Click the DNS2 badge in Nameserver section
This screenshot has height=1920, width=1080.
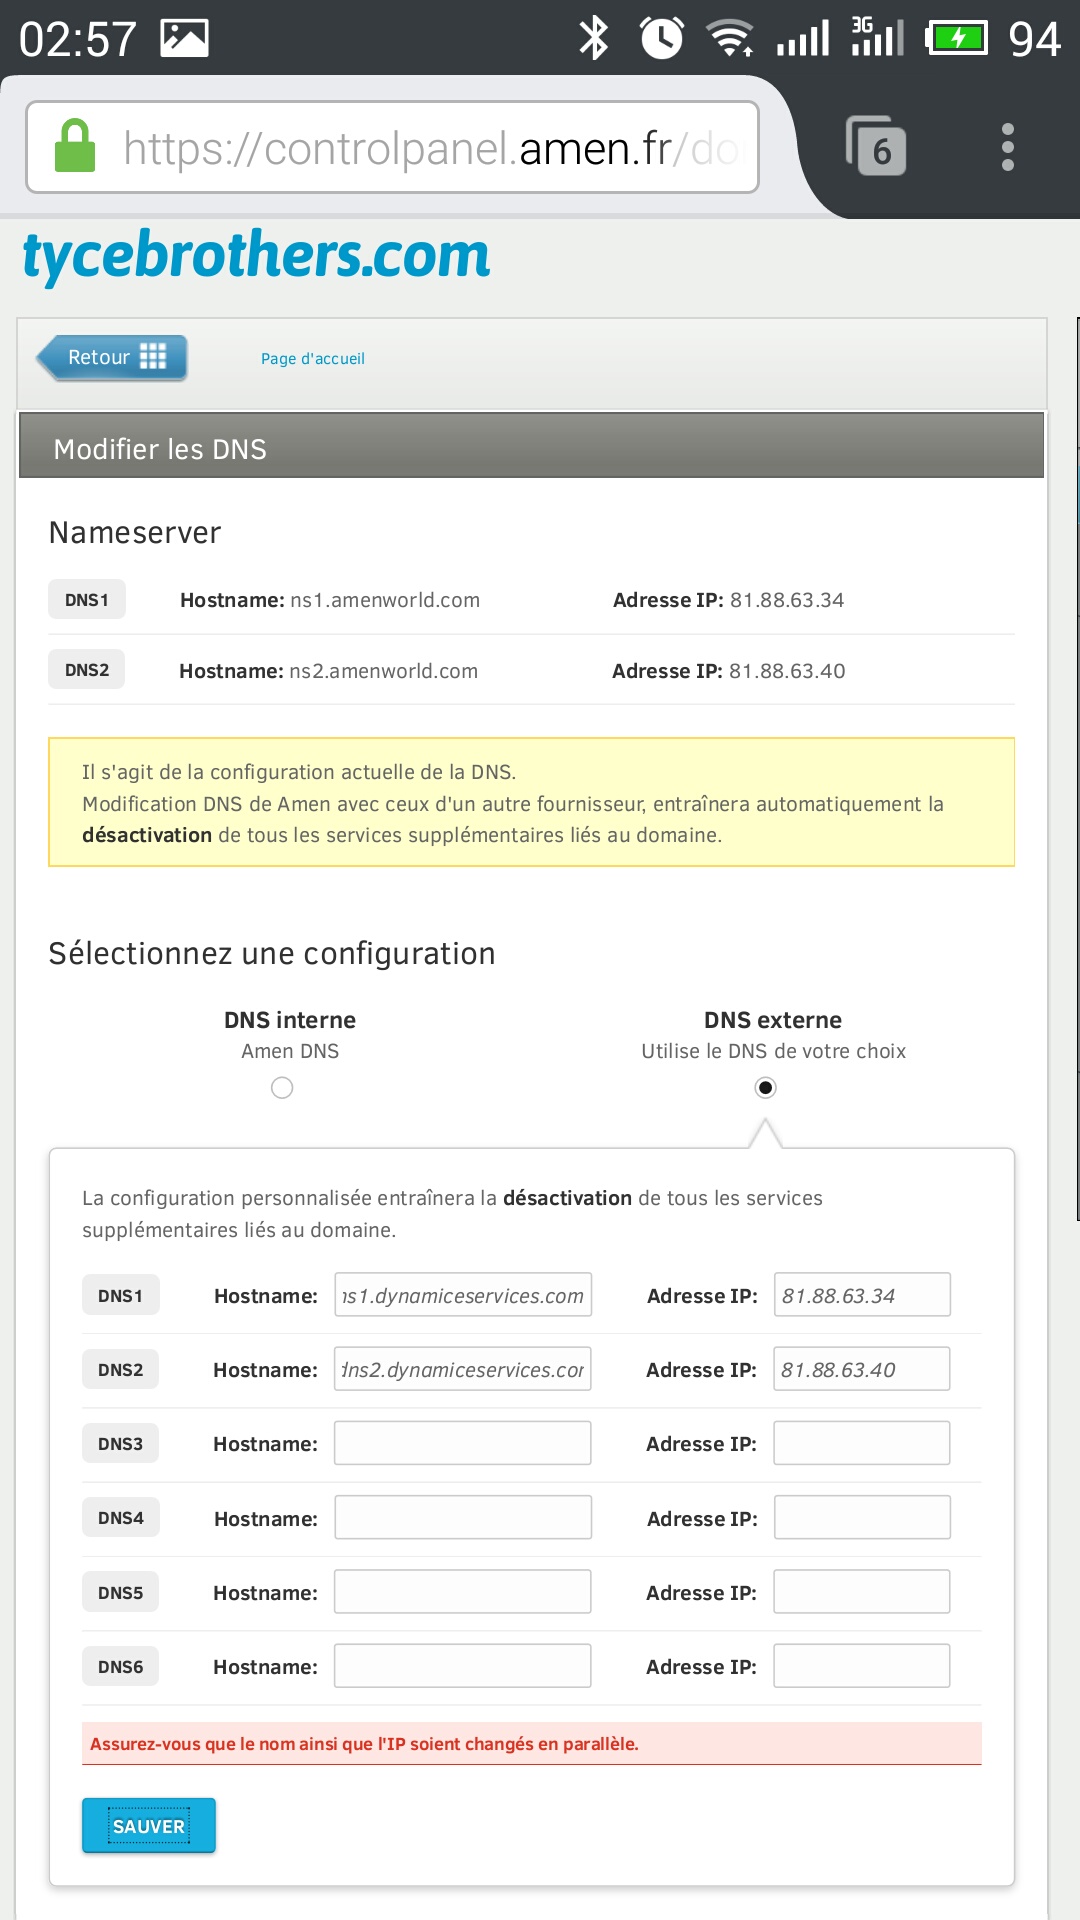tap(87, 670)
